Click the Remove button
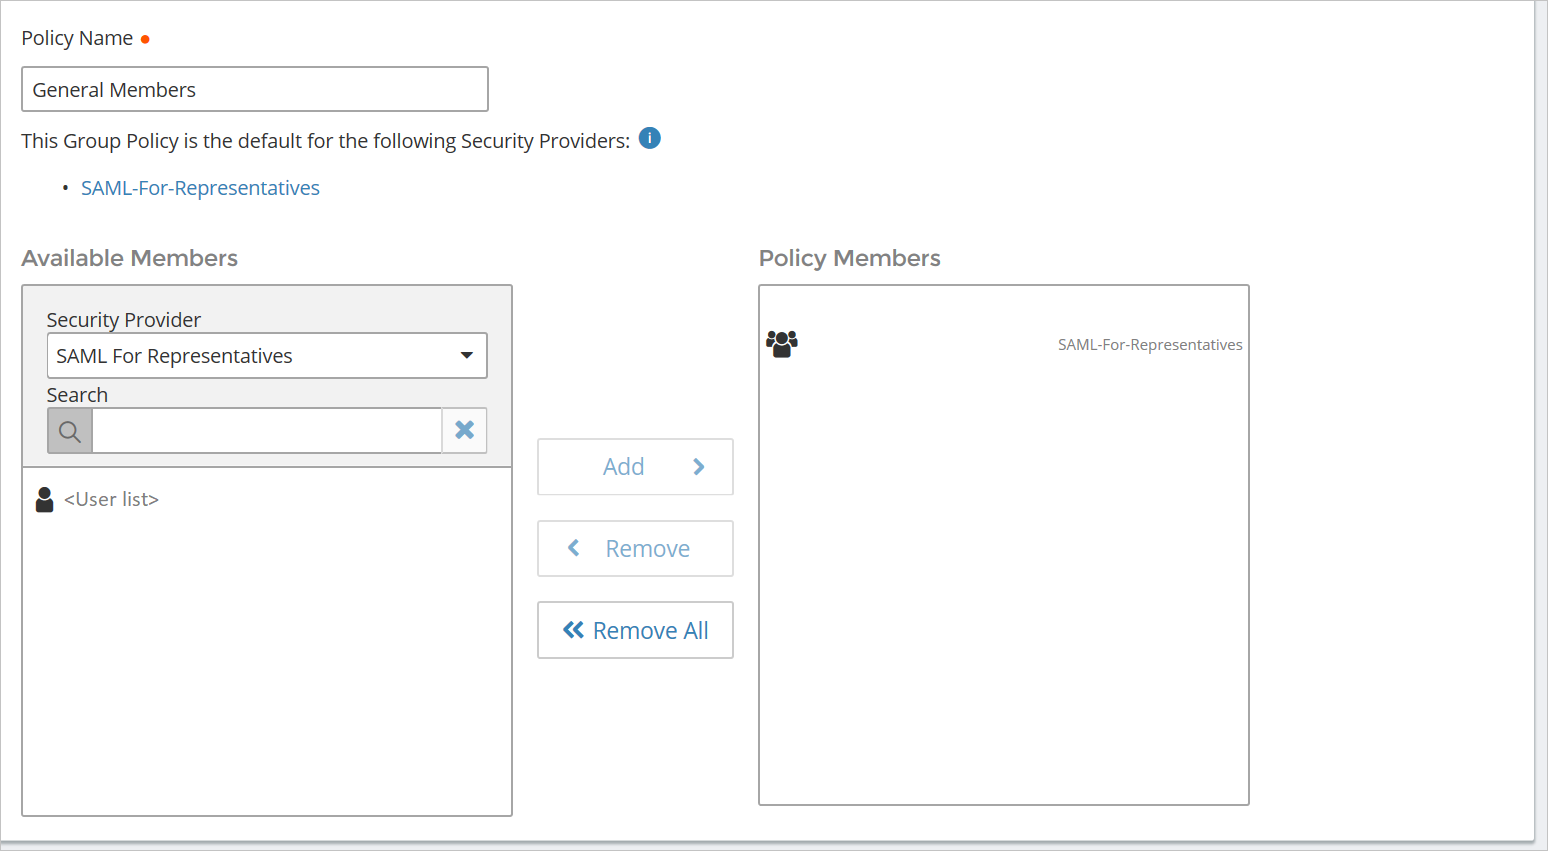 [x=635, y=549]
